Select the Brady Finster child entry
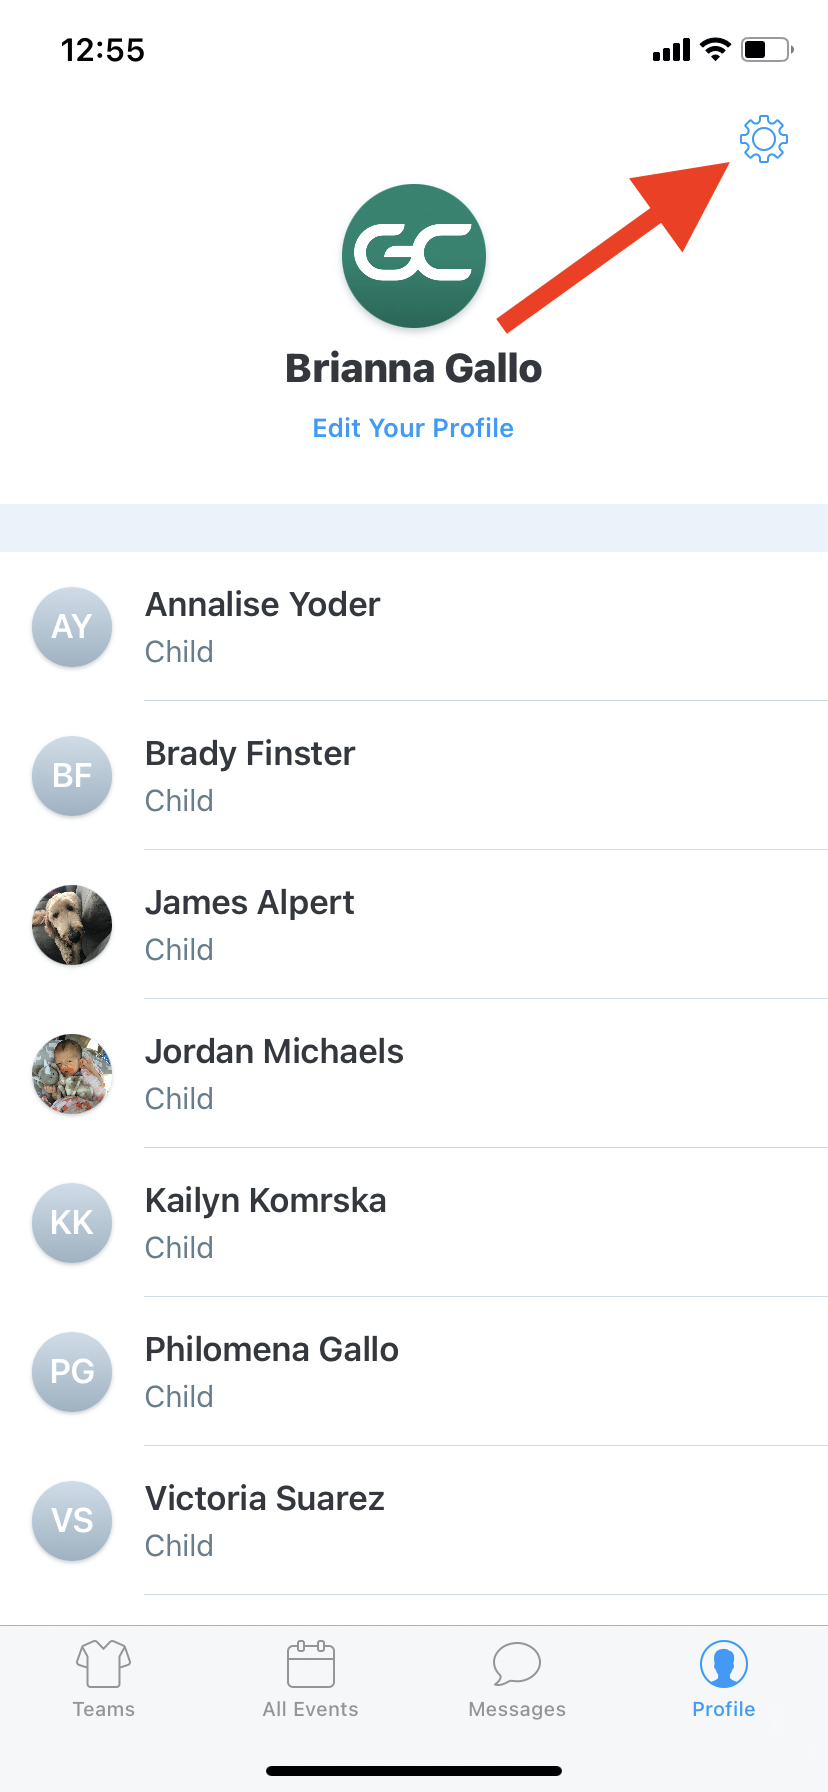828x1792 pixels. pyautogui.click(x=414, y=776)
